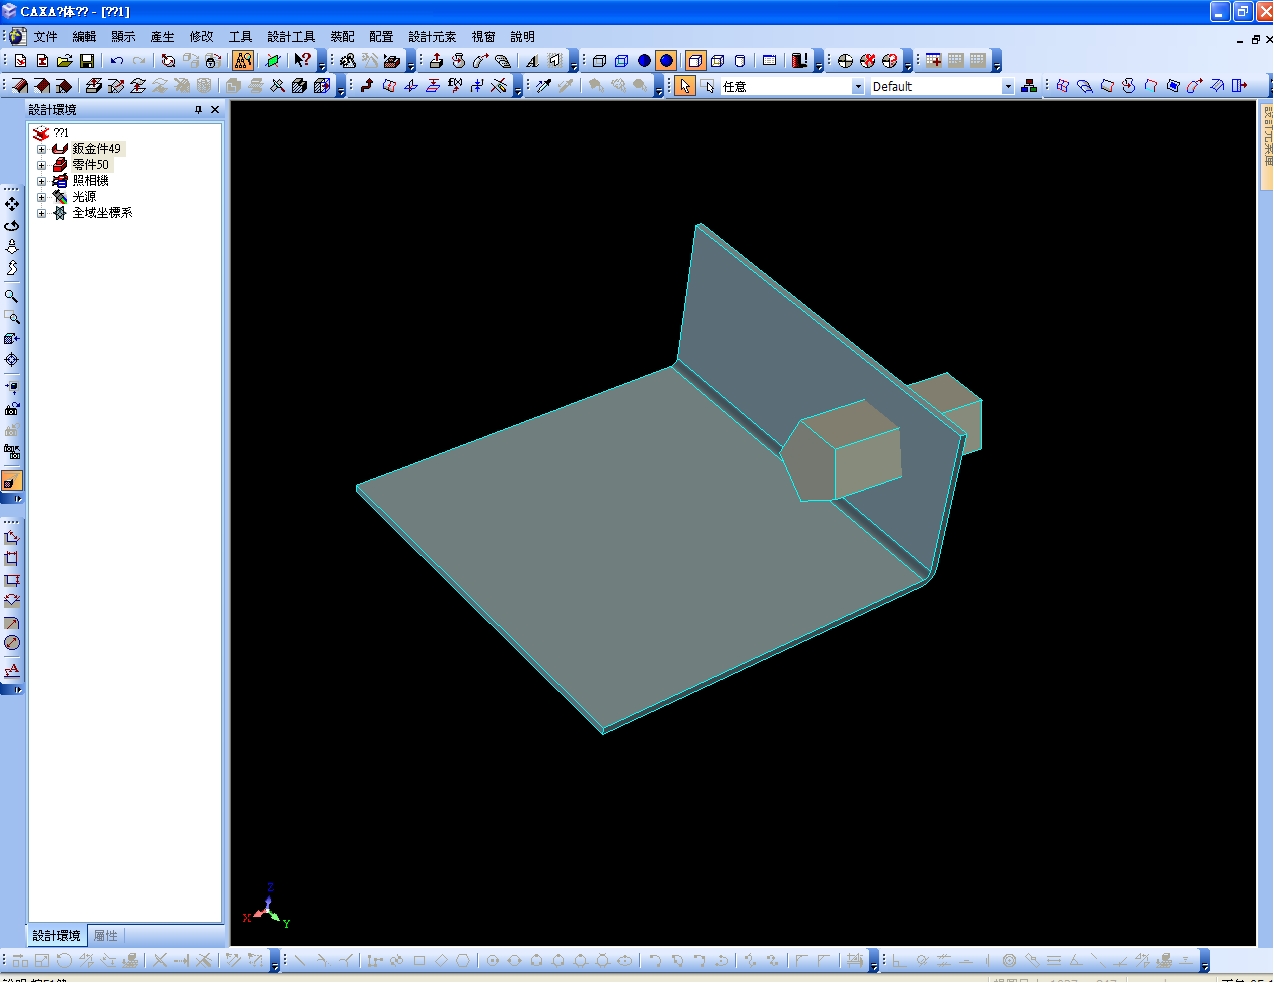Click the Save floppy disk icon

tap(87, 61)
